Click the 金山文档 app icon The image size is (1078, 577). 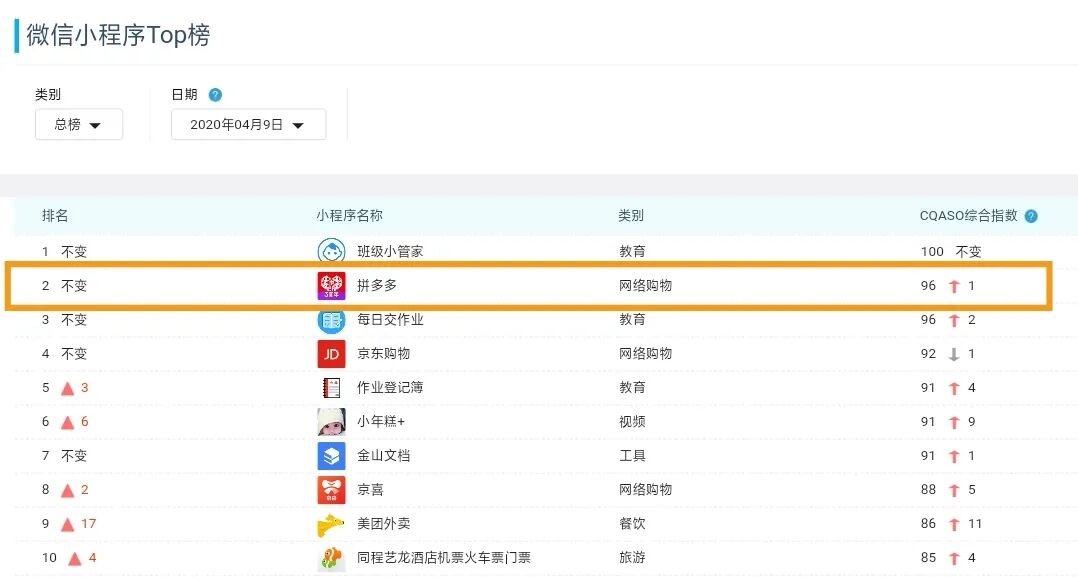(x=331, y=455)
